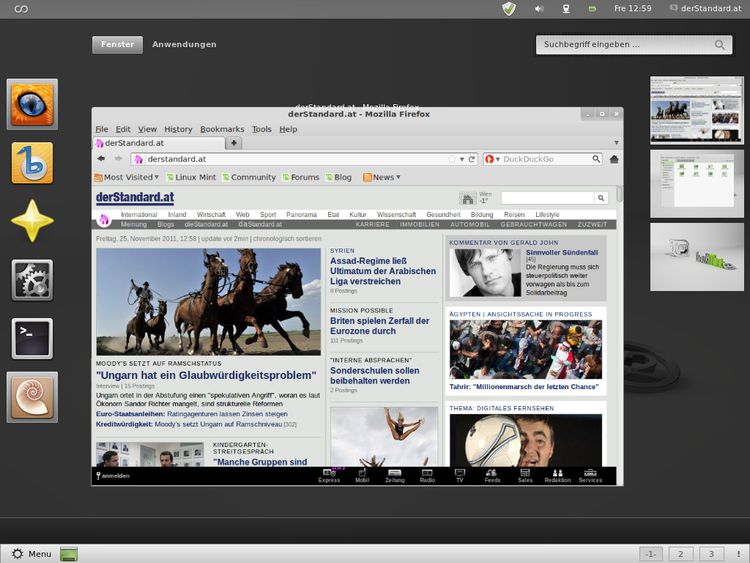
Task: Click the Firefox home button
Action: click(614, 159)
